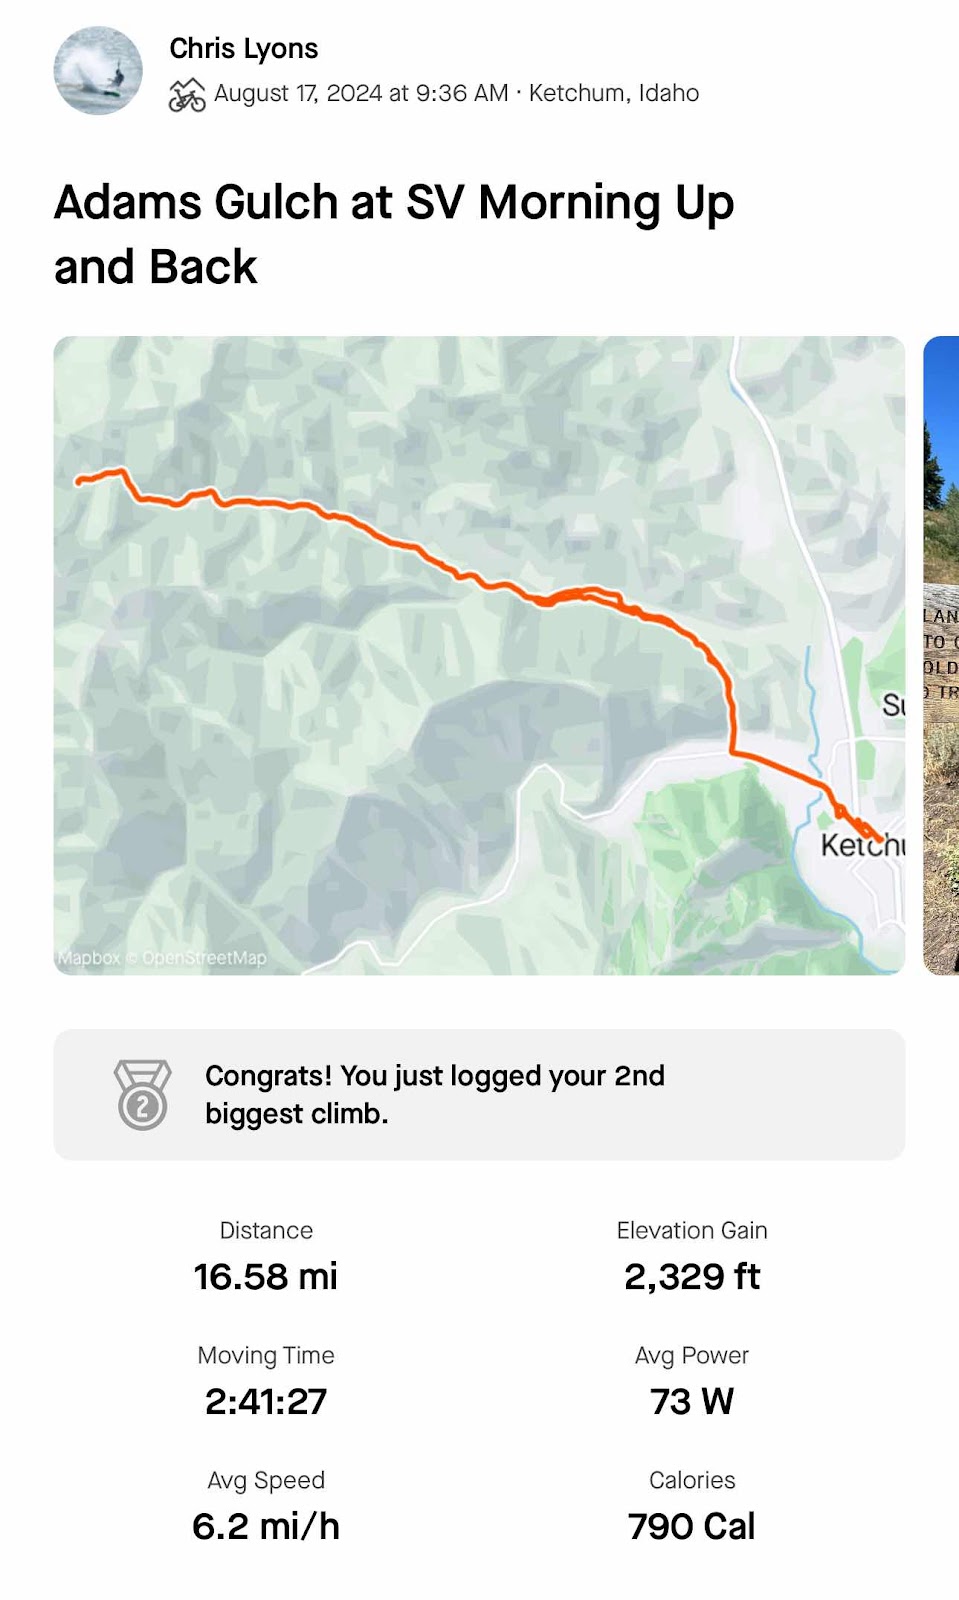Click the Avg Power 73 W value
This screenshot has height=1600, width=959.
tap(692, 1402)
